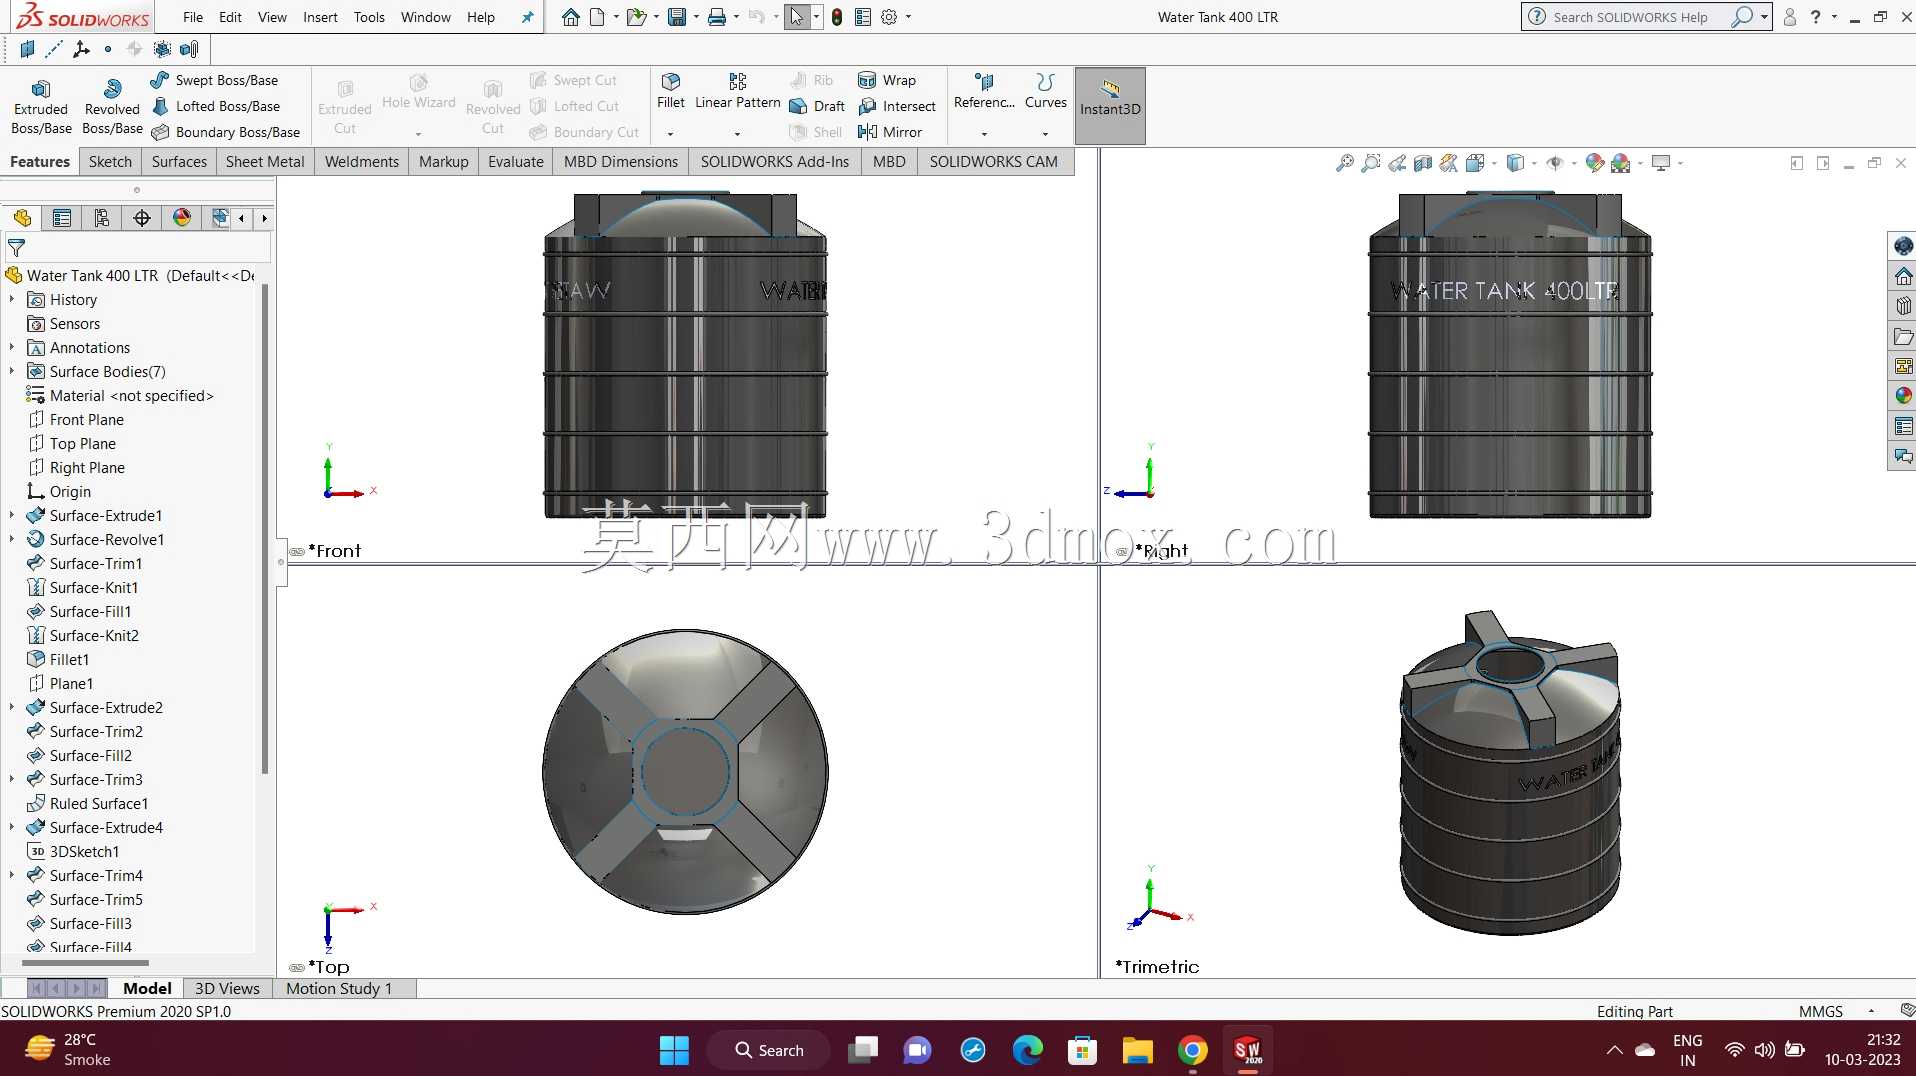This screenshot has height=1076, width=1916.
Task: Open the Hide/Show Items eye icon
Action: click(x=1555, y=163)
